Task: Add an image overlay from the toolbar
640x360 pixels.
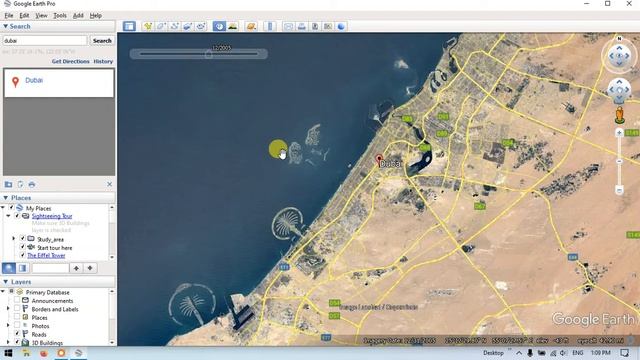Action: pos(187,27)
